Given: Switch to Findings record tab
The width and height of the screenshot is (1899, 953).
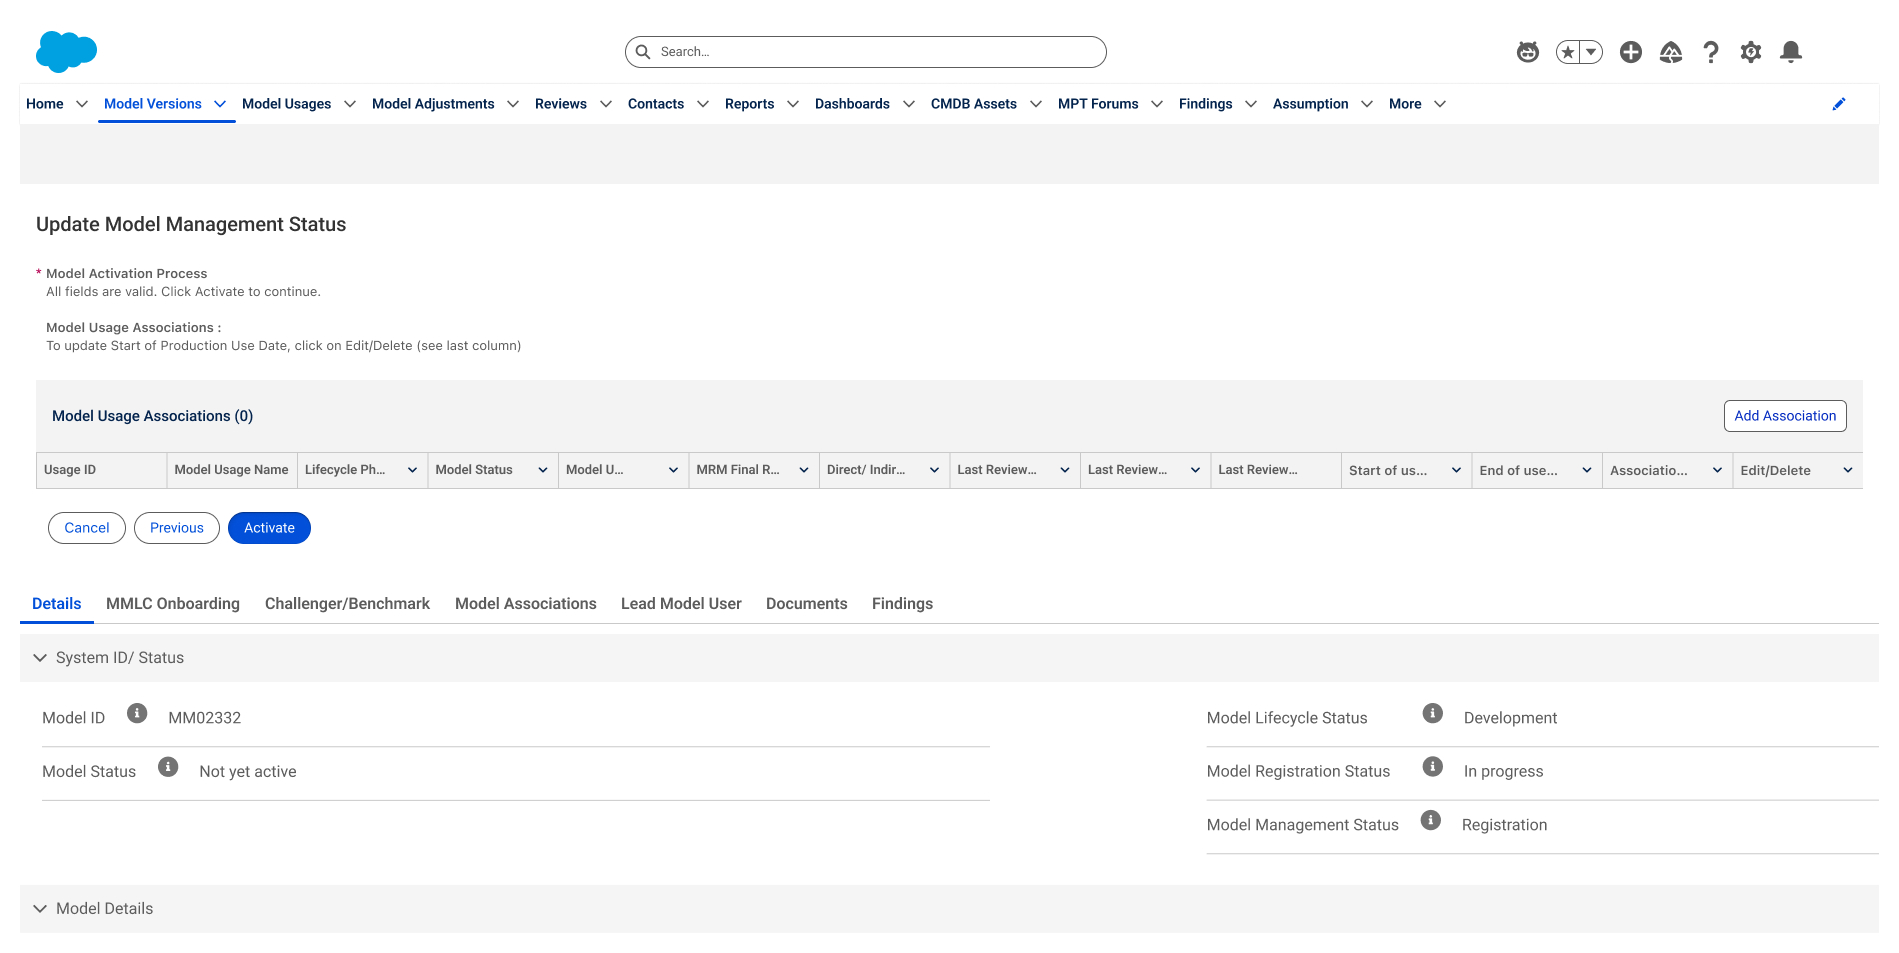Looking at the screenshot, I should click(x=902, y=604).
